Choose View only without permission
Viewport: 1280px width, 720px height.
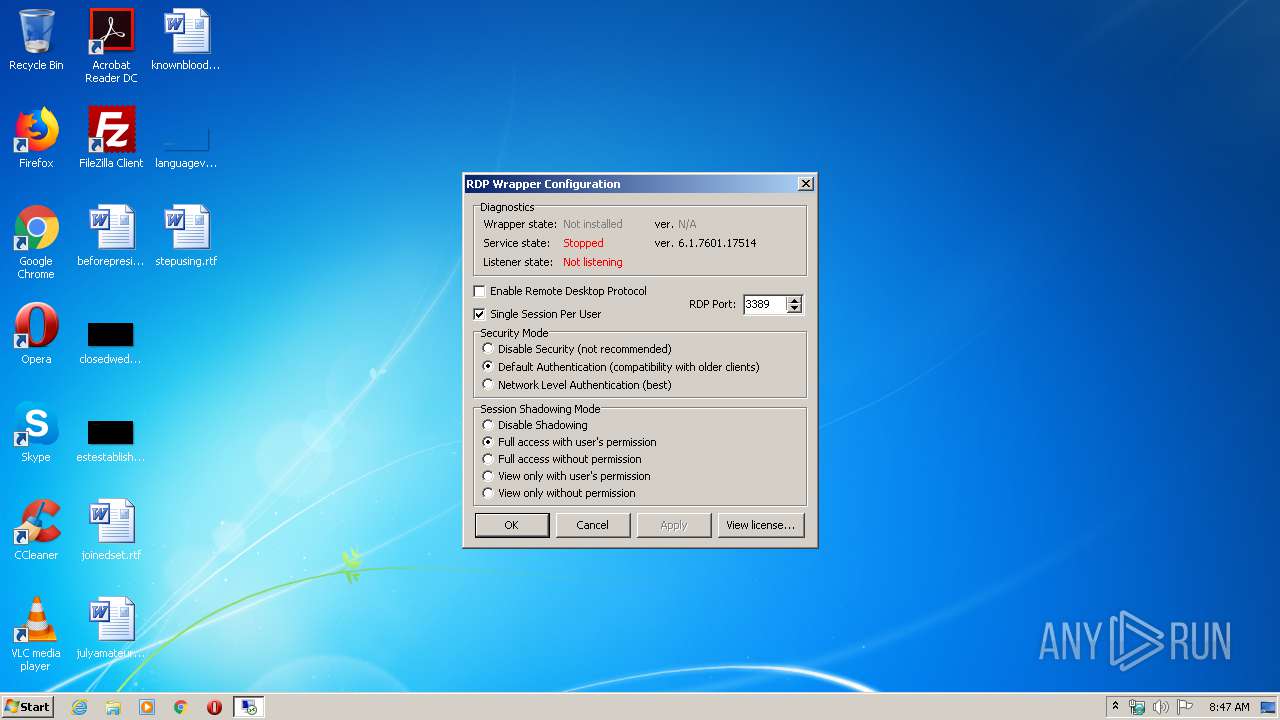point(488,493)
